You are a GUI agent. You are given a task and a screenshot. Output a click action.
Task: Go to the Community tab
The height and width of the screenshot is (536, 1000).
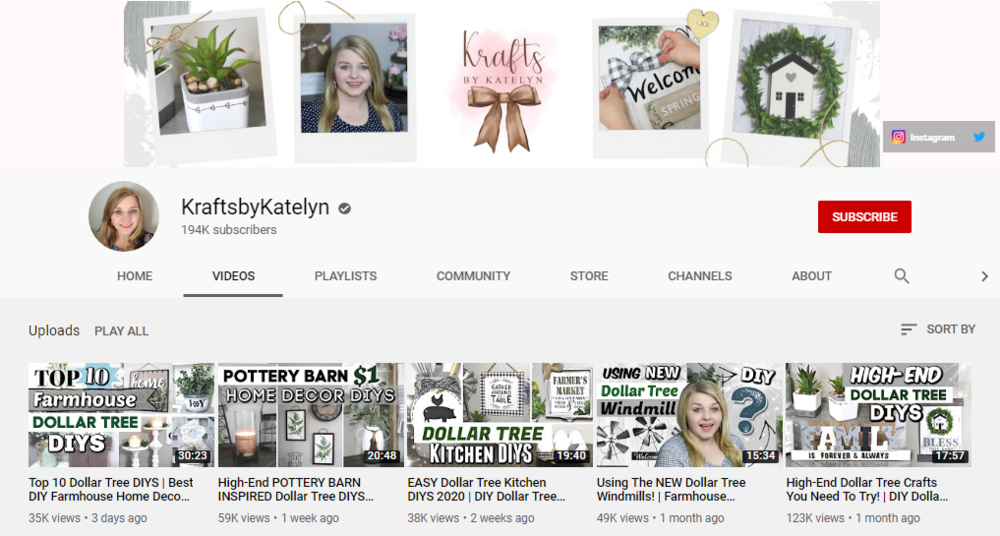click(x=473, y=276)
